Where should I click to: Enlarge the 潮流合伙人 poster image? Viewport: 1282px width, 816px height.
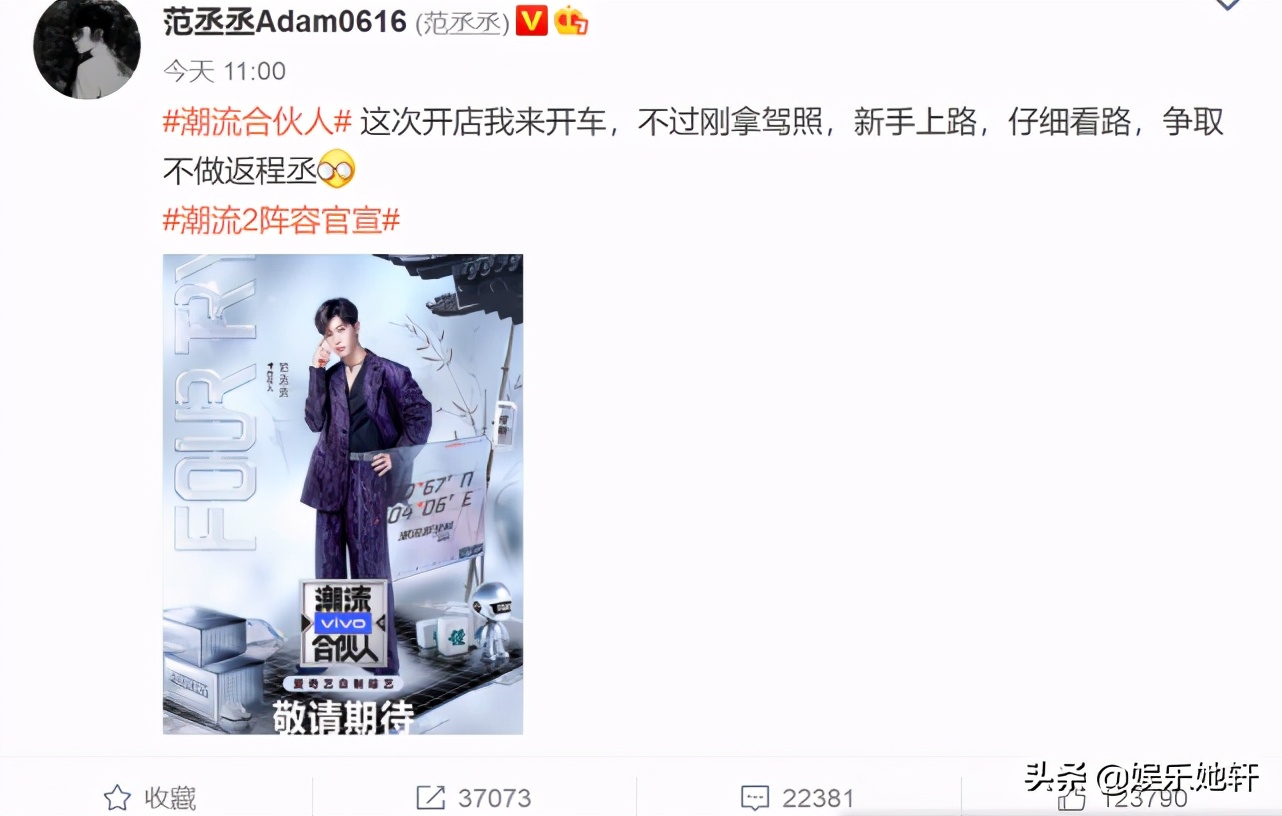pyautogui.click(x=343, y=494)
